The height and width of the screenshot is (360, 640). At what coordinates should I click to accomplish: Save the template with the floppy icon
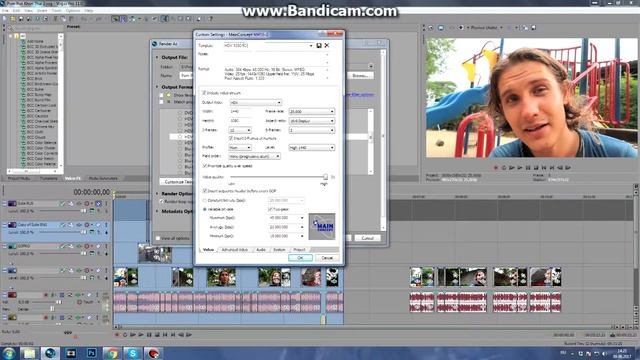click(319, 46)
